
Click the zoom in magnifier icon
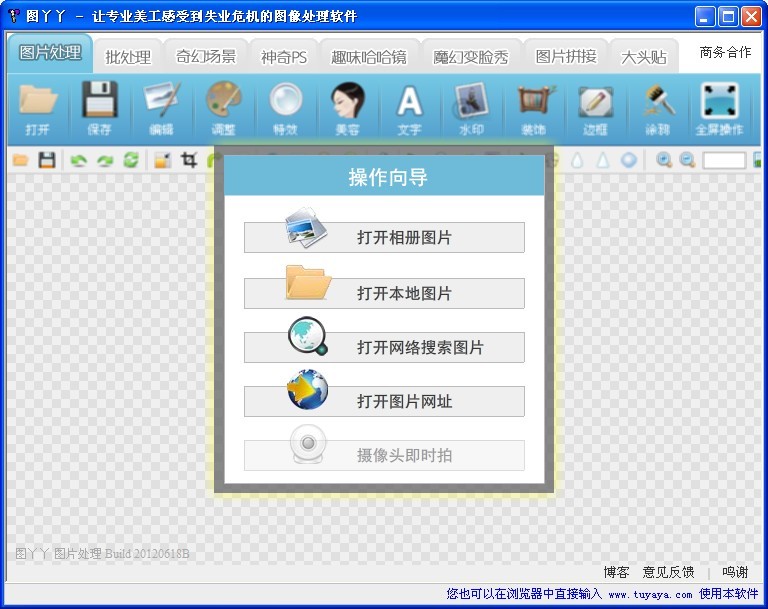coord(664,160)
